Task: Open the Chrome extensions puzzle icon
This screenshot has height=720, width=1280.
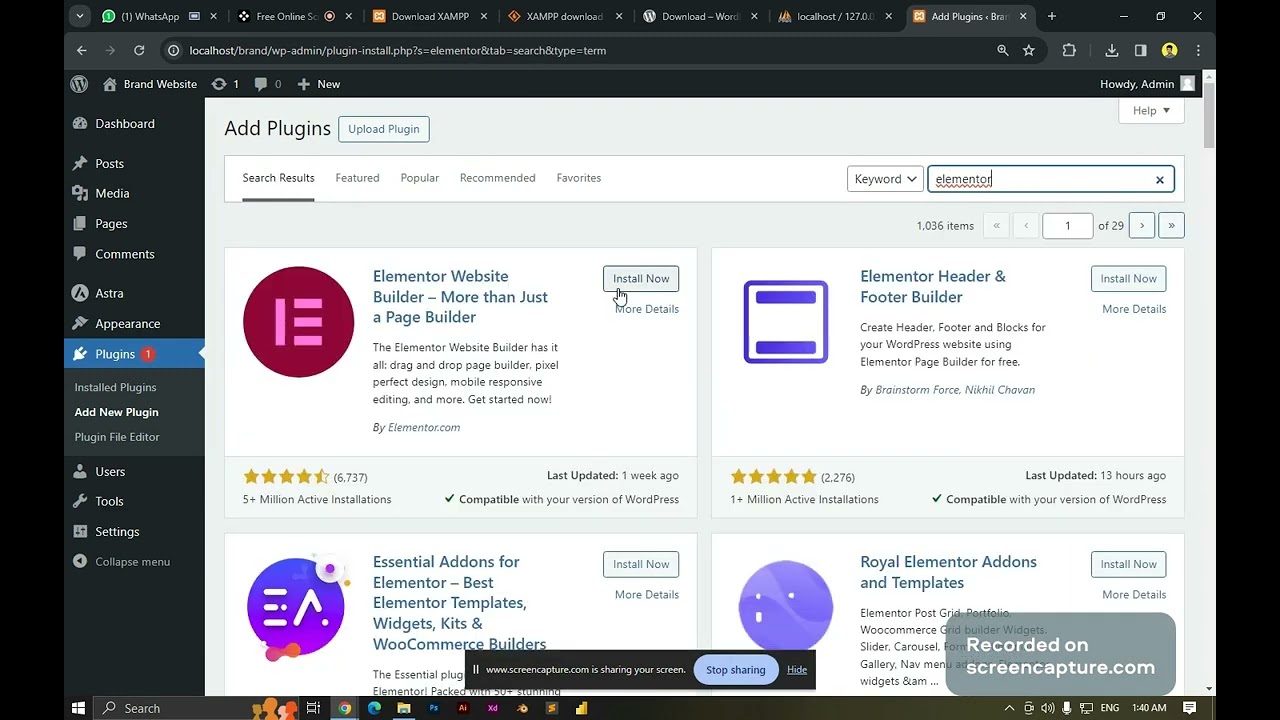Action: tap(1069, 50)
